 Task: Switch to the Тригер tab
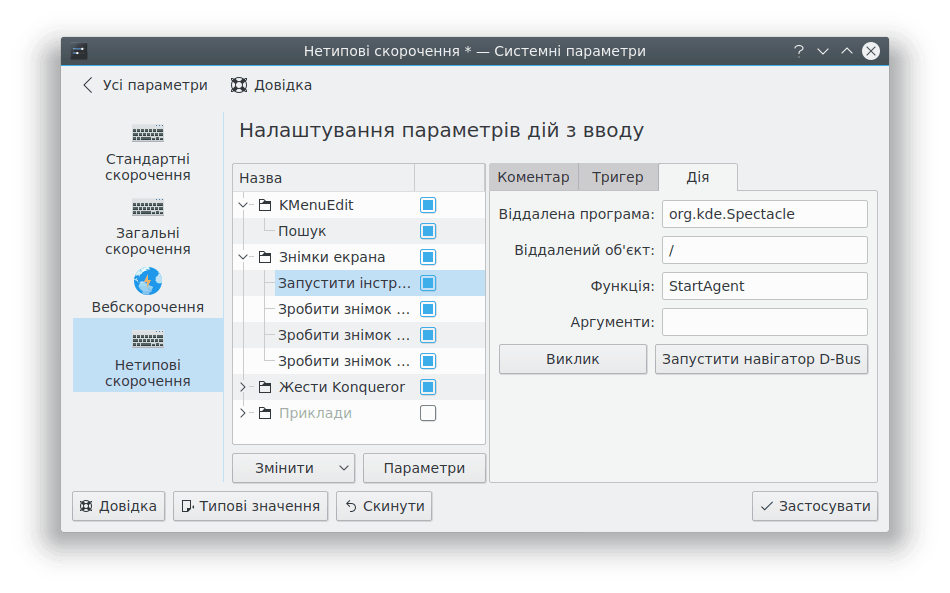[617, 177]
